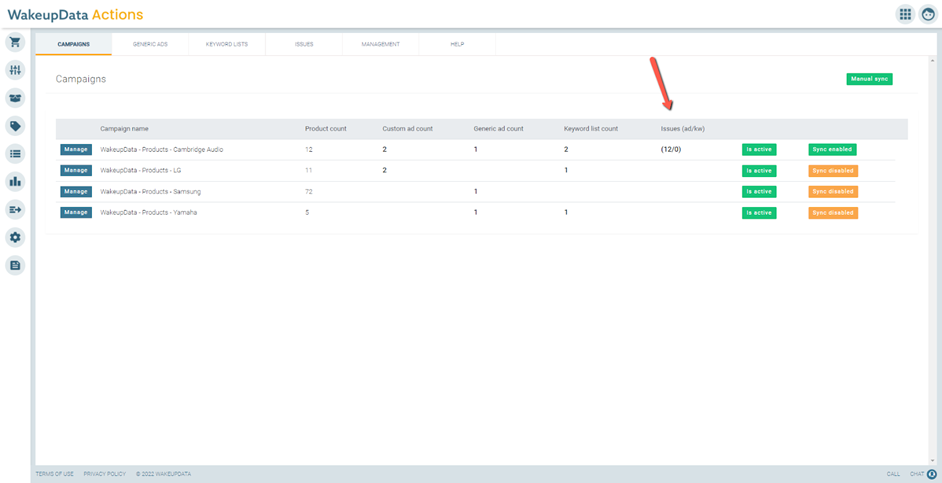Open the bar chart sidebar icon
The image size is (942, 483).
[15, 181]
